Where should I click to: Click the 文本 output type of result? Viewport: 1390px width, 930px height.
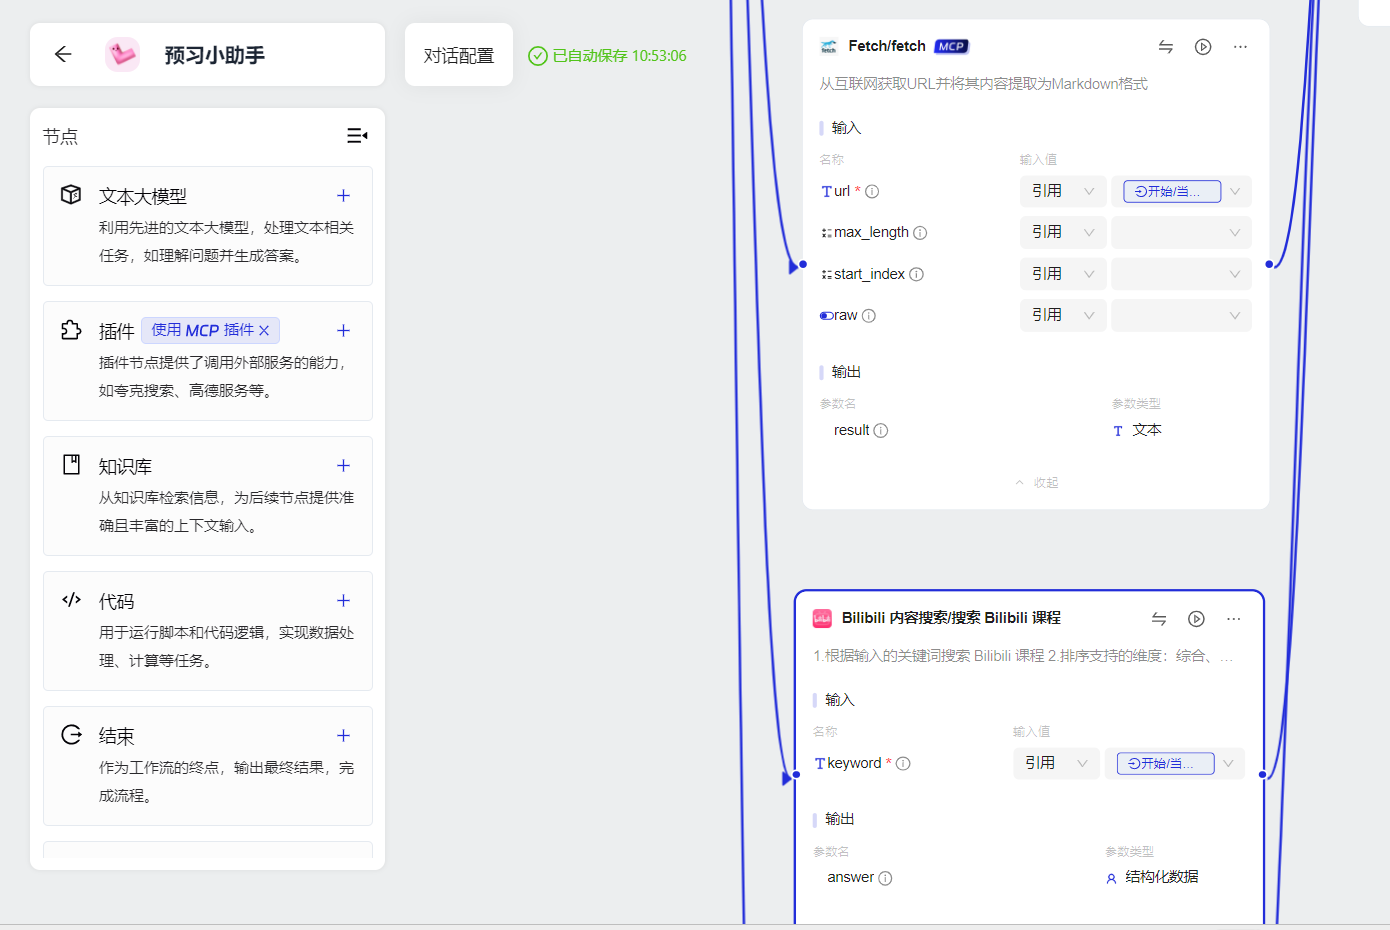(1147, 430)
